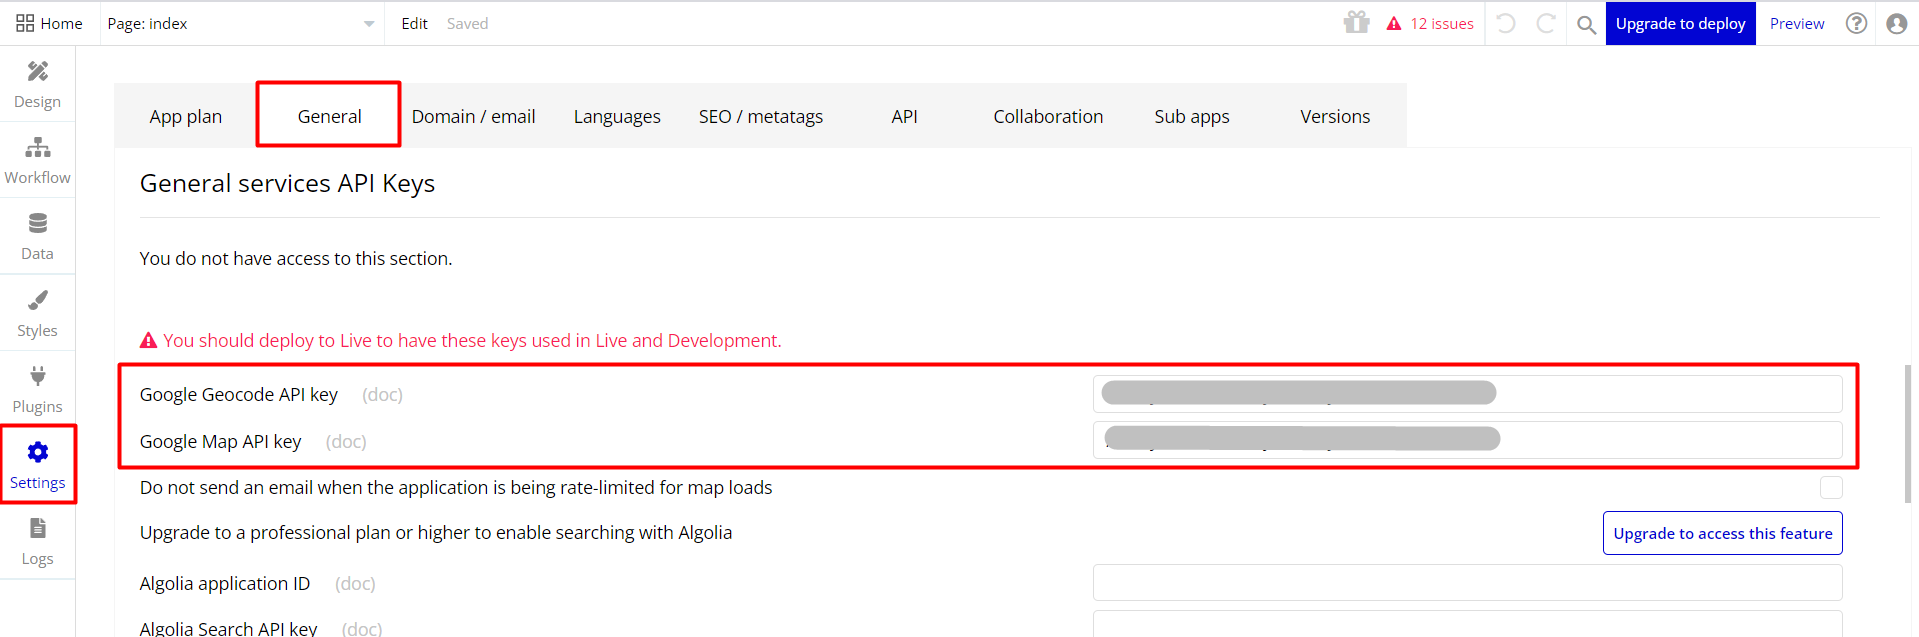1919x637 pixels.
Task: Click the gift icon in top bar
Action: (x=1356, y=23)
